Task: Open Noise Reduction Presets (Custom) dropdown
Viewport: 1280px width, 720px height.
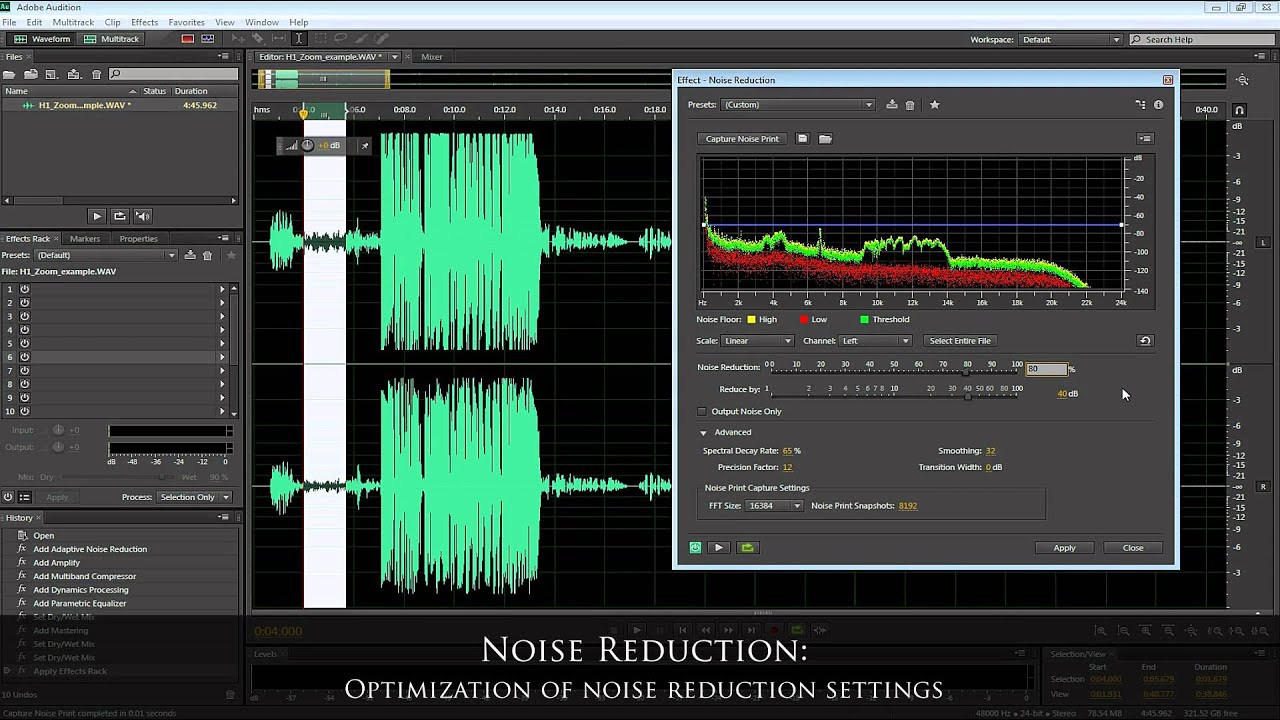Action: pos(798,104)
